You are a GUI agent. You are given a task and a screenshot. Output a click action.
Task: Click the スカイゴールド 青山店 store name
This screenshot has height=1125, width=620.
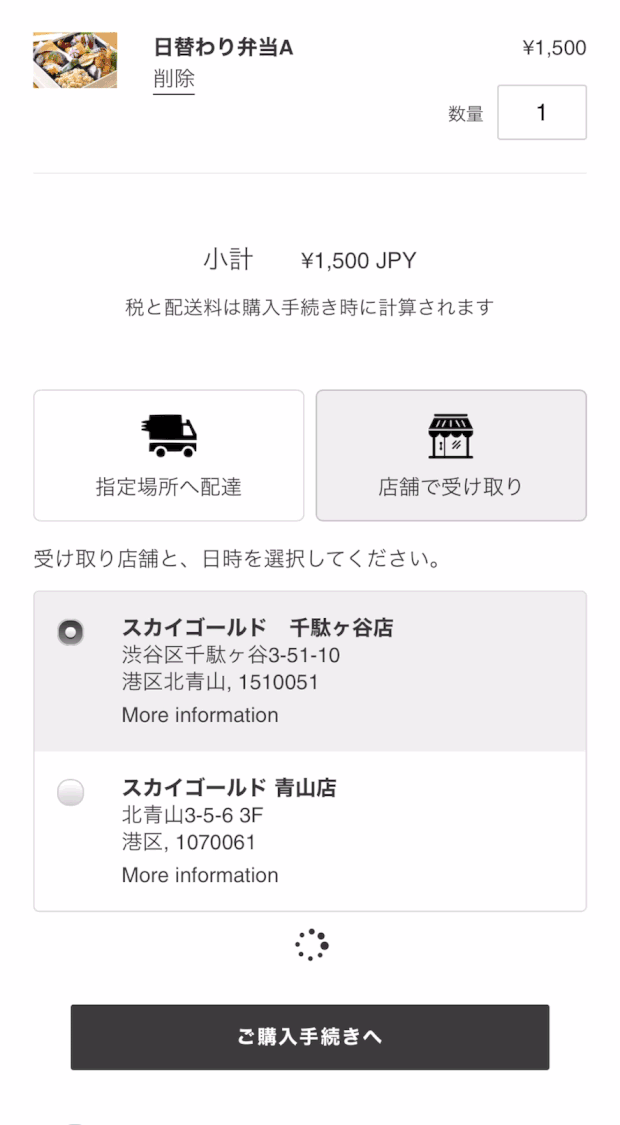tap(229, 788)
